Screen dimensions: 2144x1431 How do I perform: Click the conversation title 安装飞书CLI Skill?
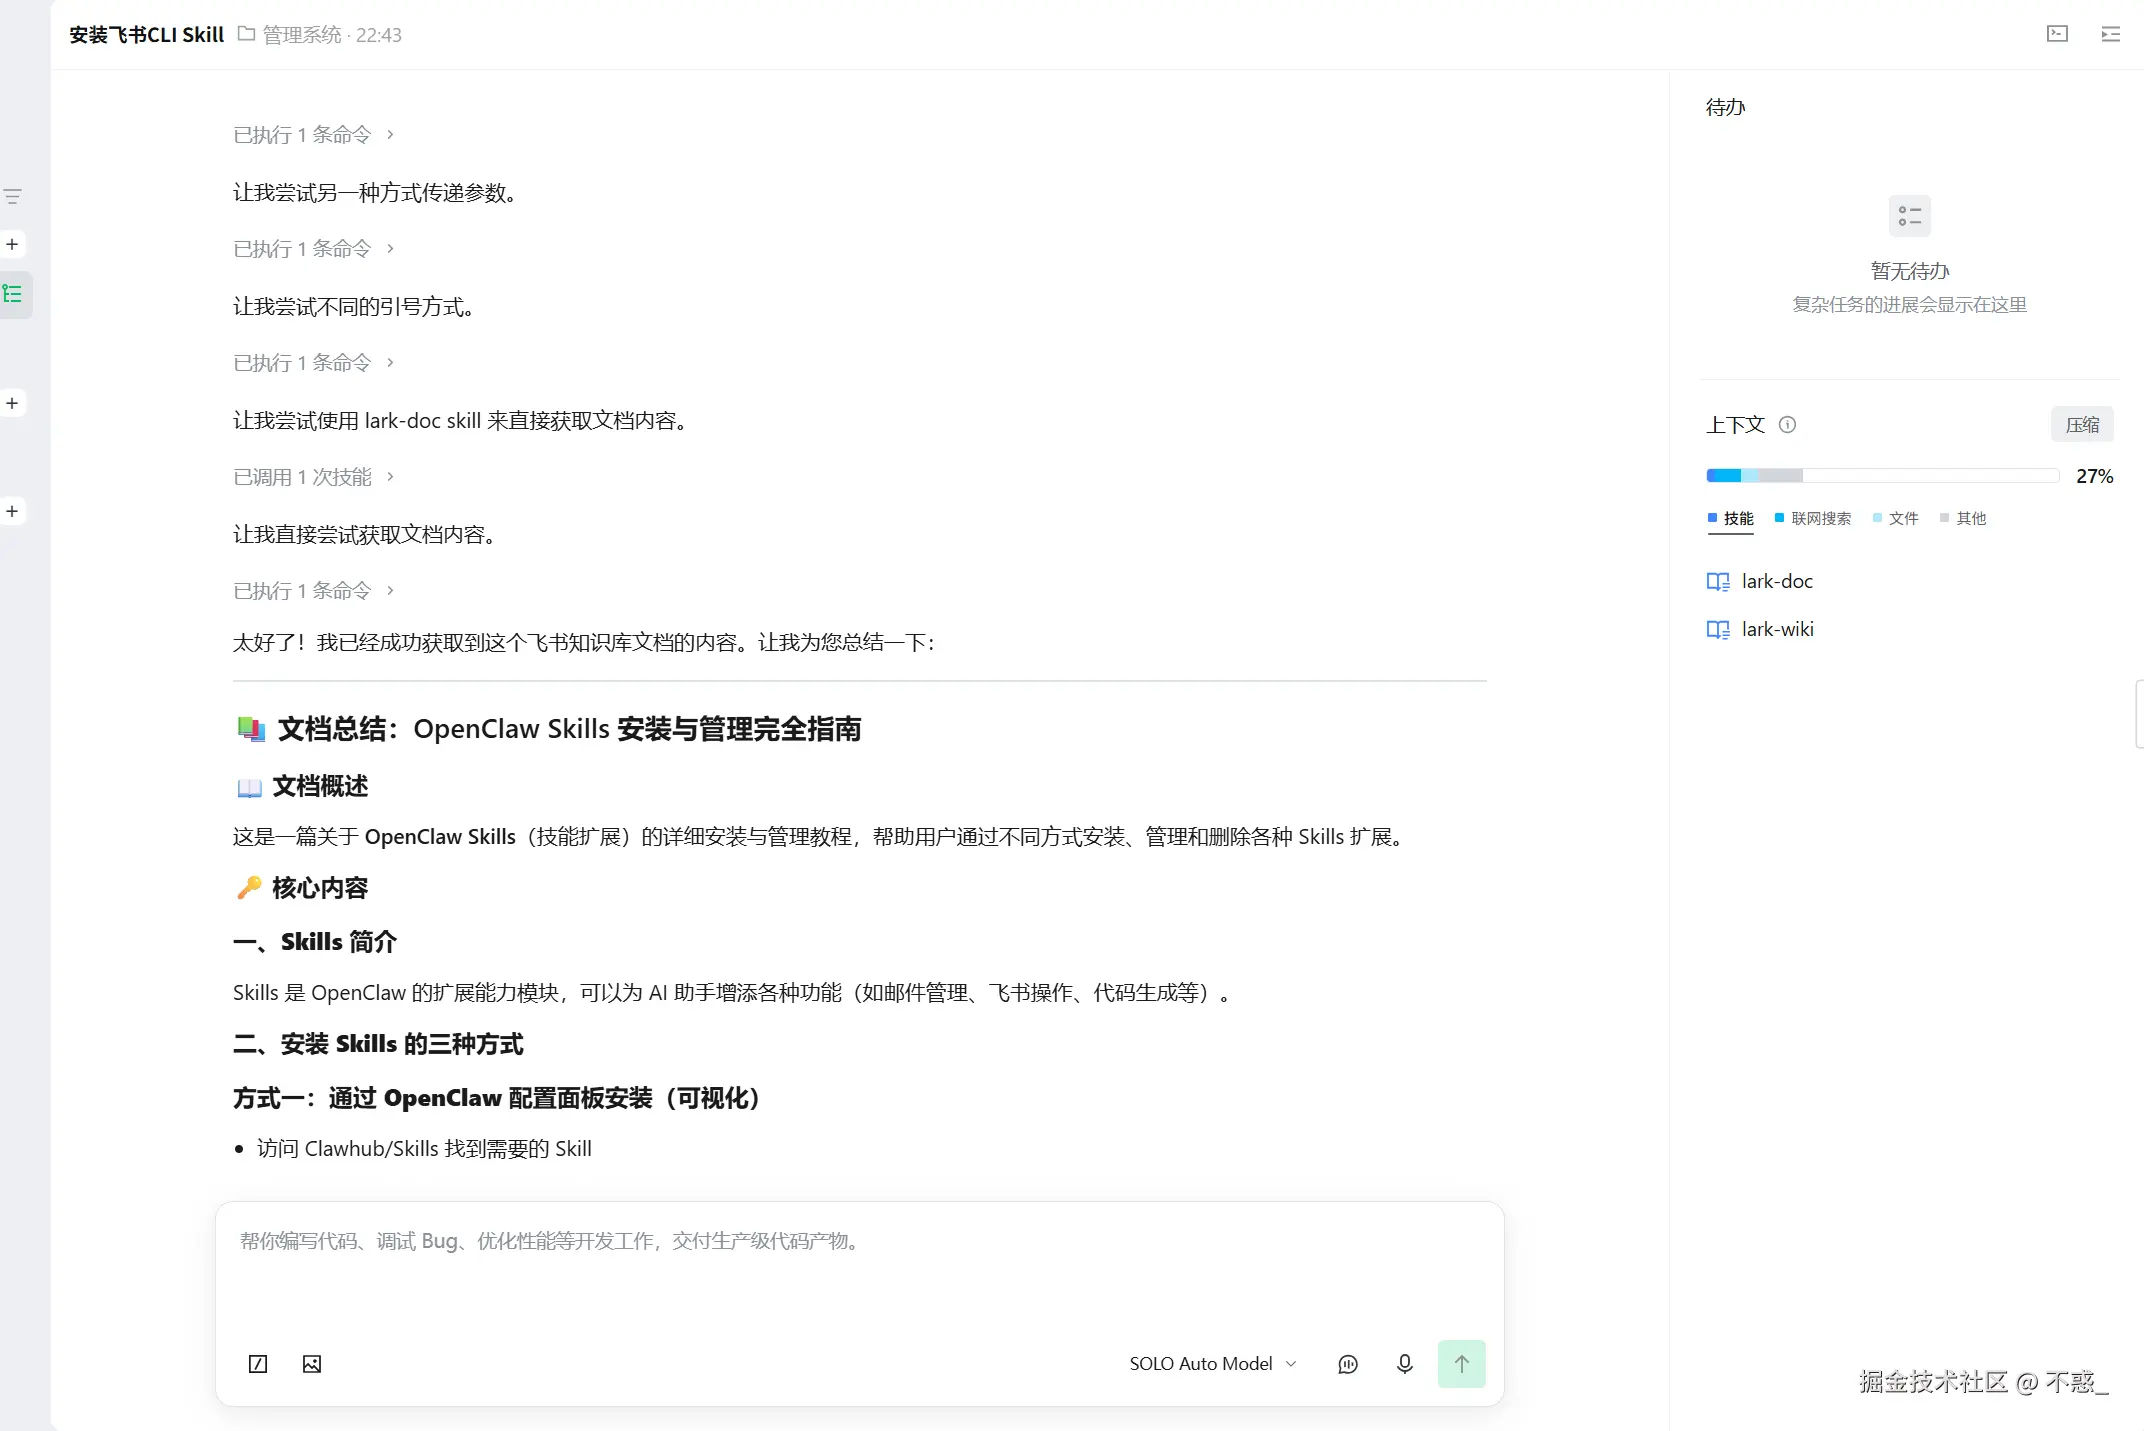point(147,35)
